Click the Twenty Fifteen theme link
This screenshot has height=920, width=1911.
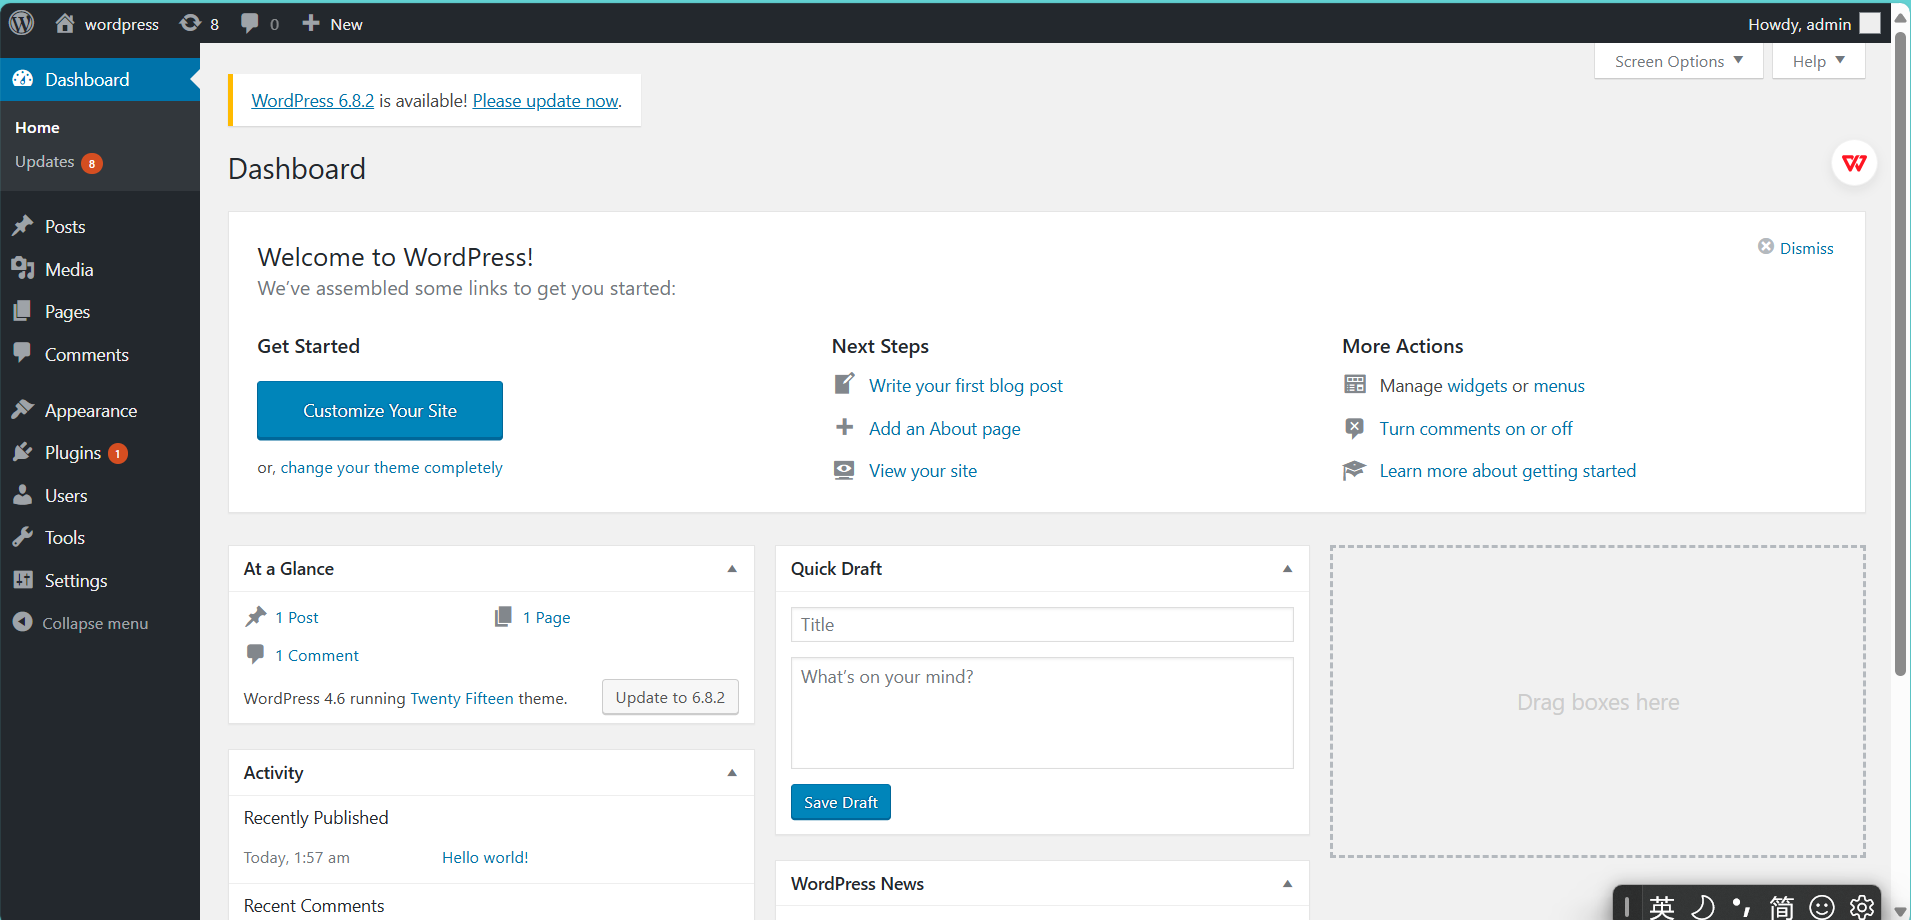462,698
